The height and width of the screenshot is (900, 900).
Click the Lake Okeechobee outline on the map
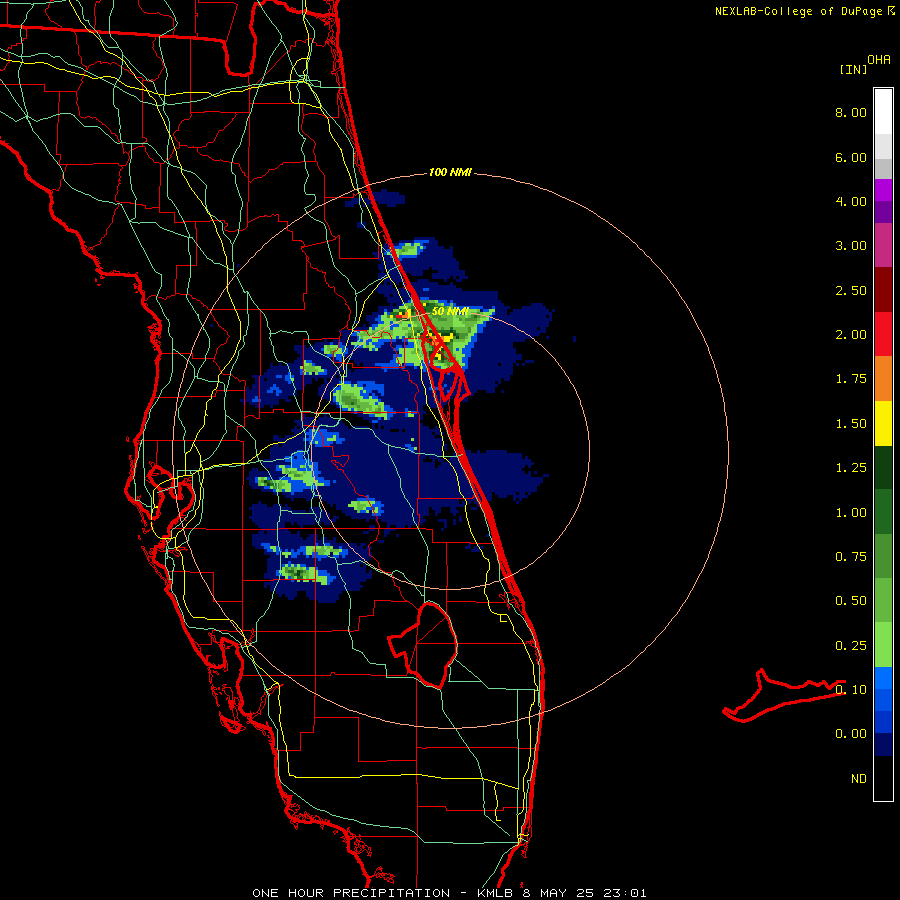tap(424, 646)
